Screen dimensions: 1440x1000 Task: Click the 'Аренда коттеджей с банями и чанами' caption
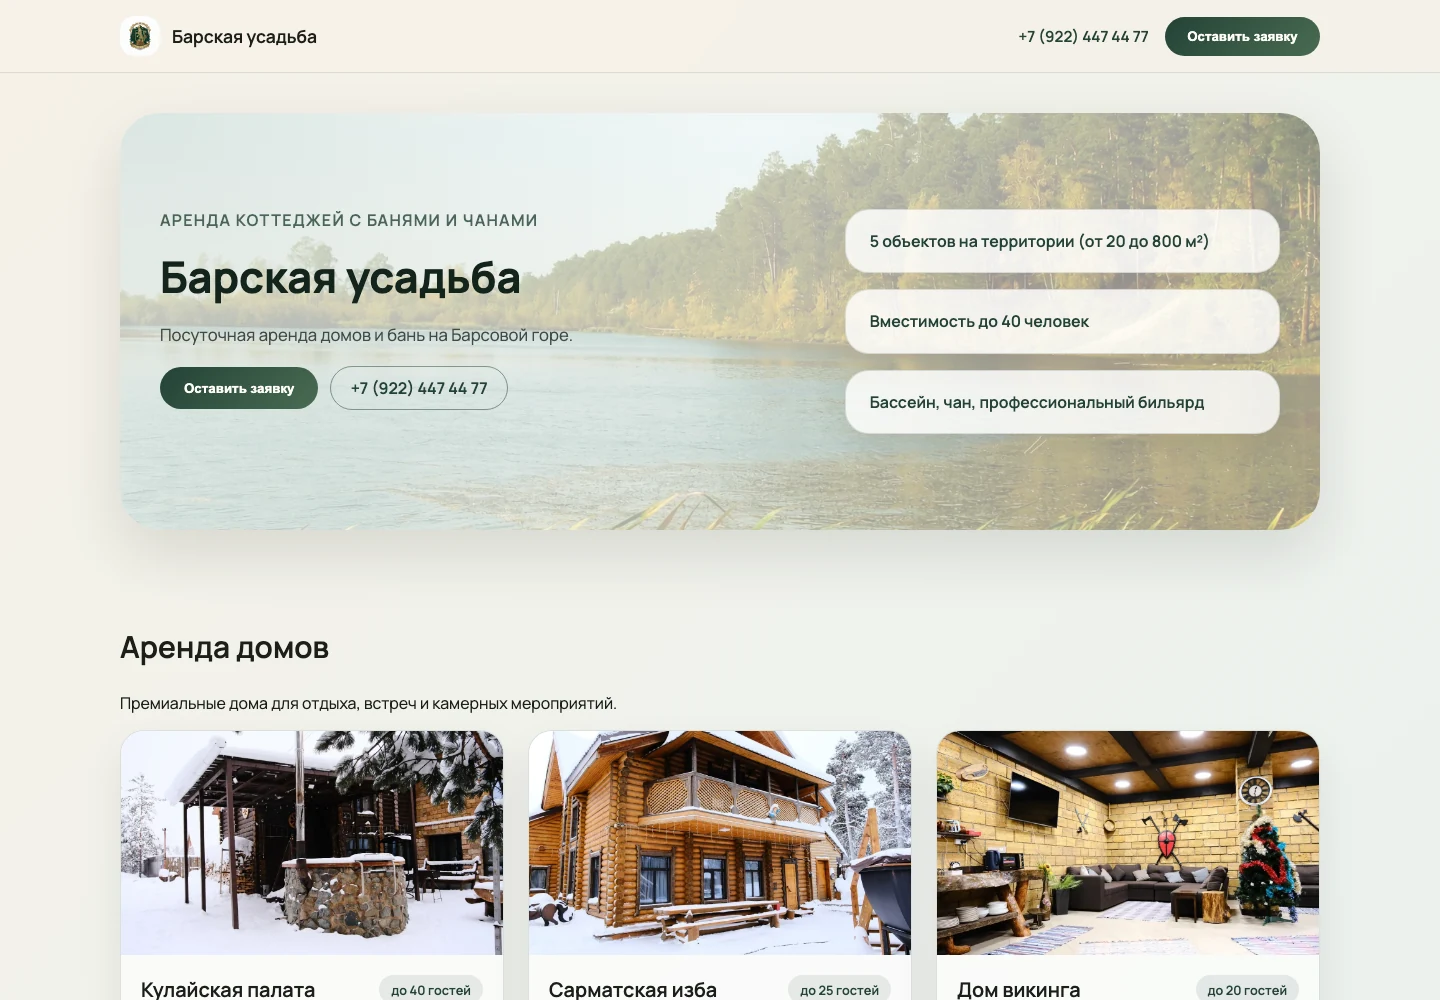pos(349,220)
